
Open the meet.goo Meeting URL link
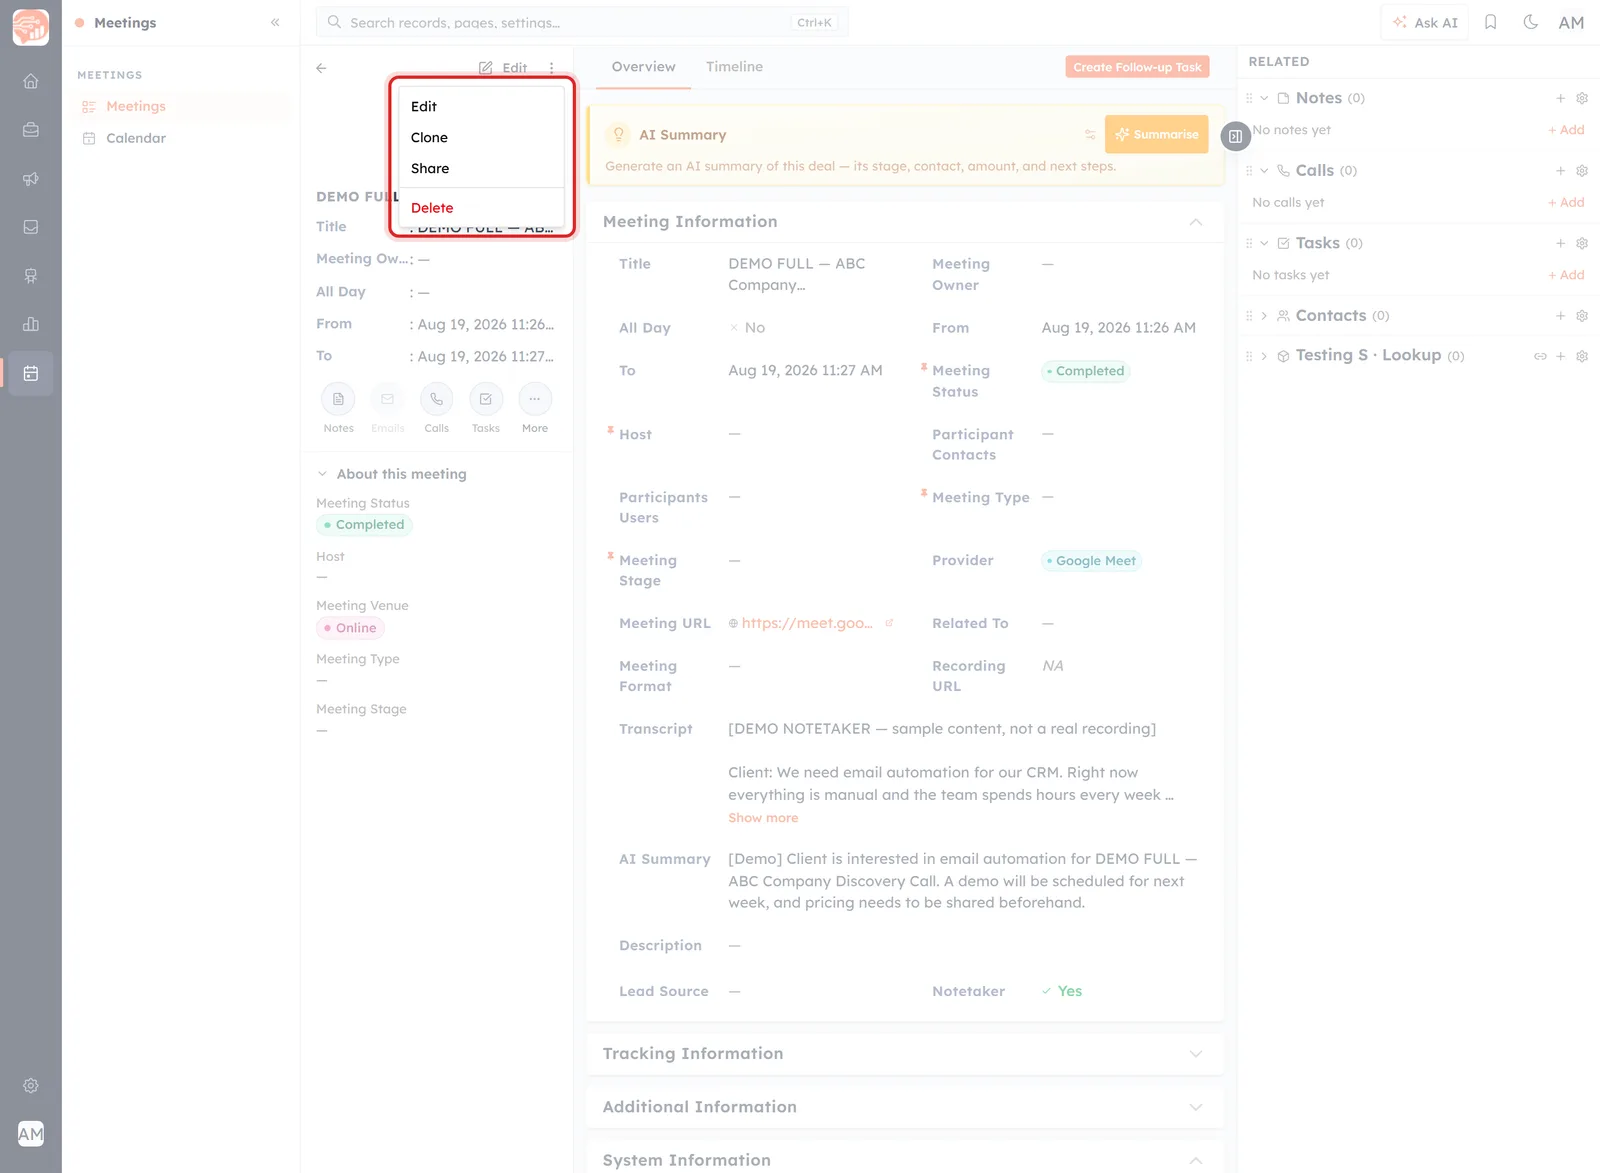(807, 623)
